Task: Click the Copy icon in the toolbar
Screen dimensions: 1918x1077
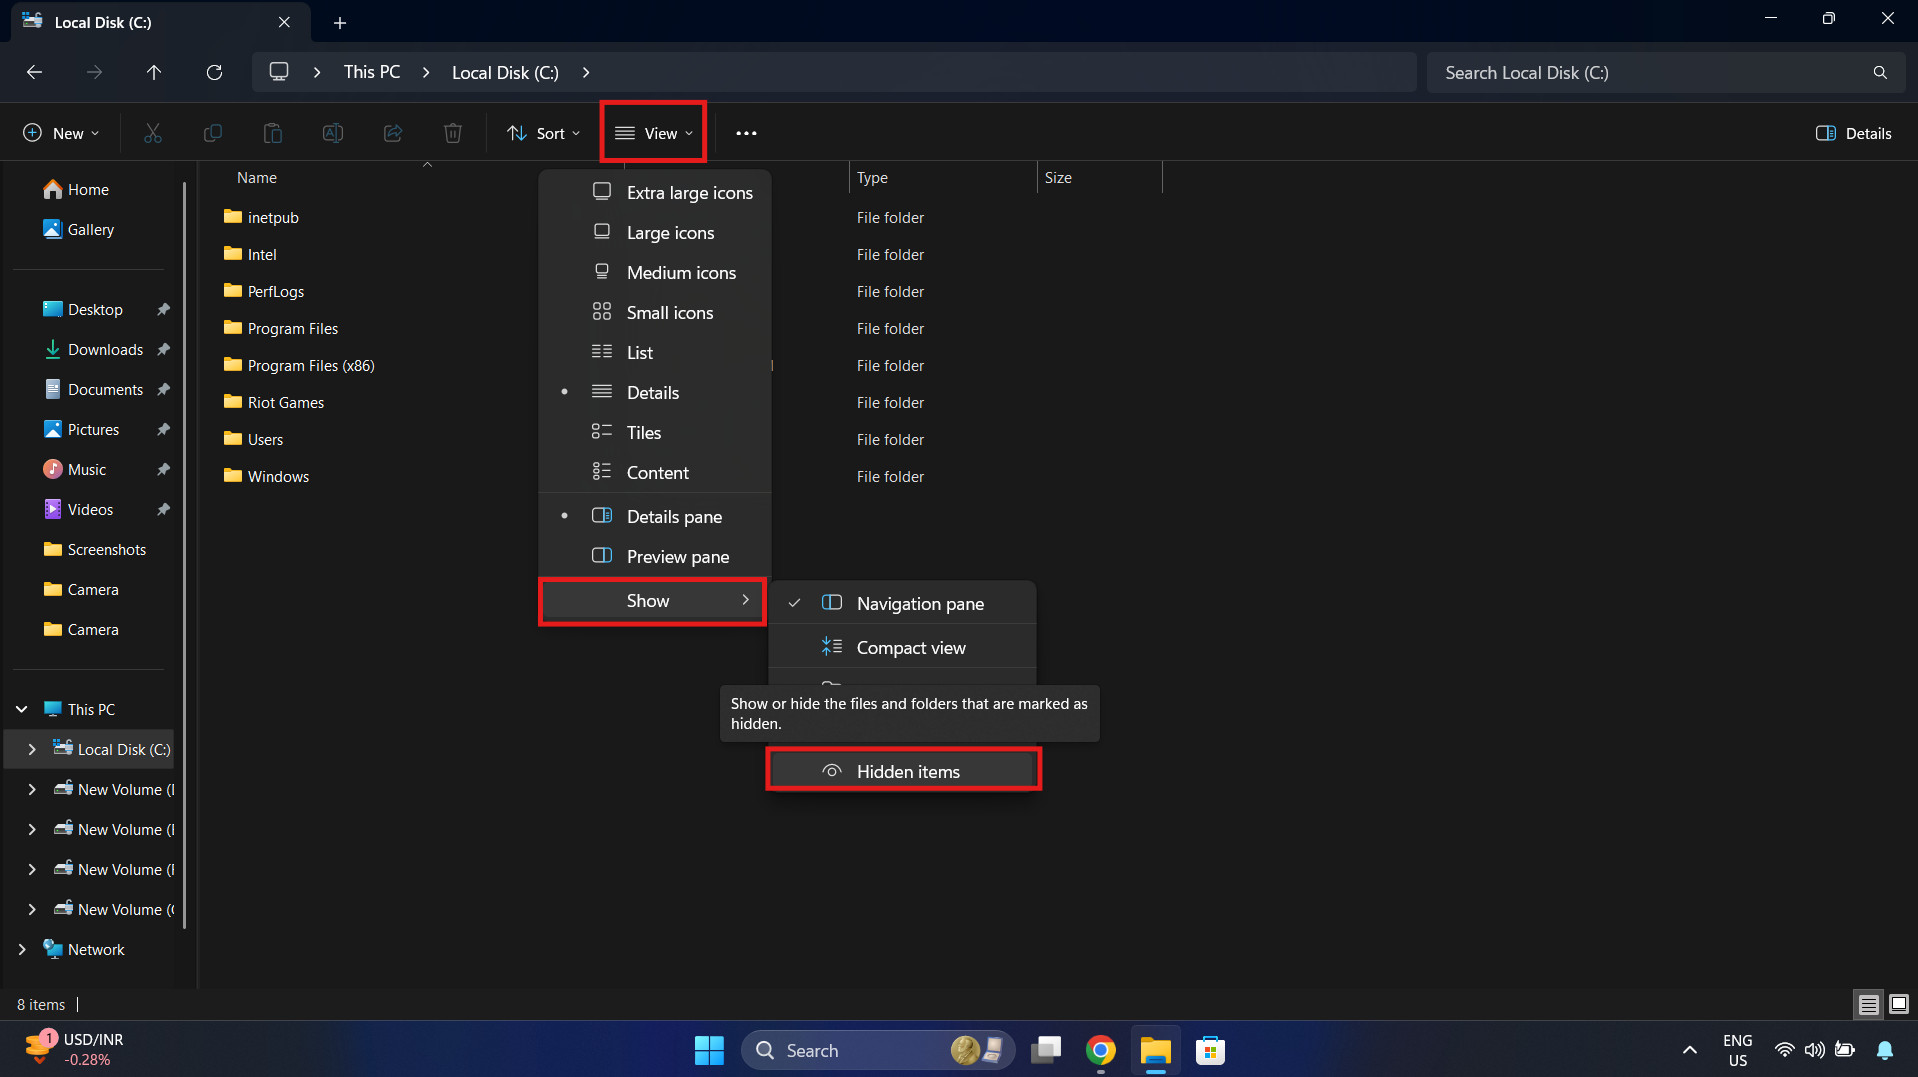Action: pos(212,132)
